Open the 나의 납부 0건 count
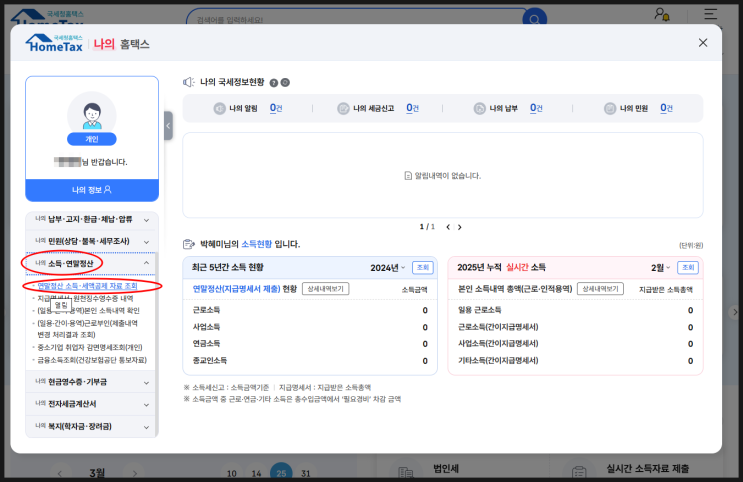 (x=536, y=109)
